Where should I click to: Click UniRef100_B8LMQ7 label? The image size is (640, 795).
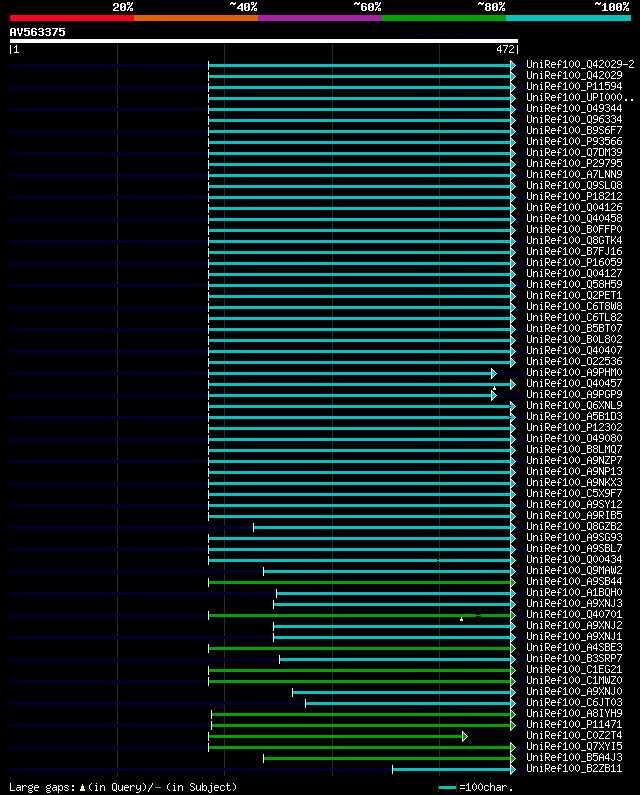574,450
